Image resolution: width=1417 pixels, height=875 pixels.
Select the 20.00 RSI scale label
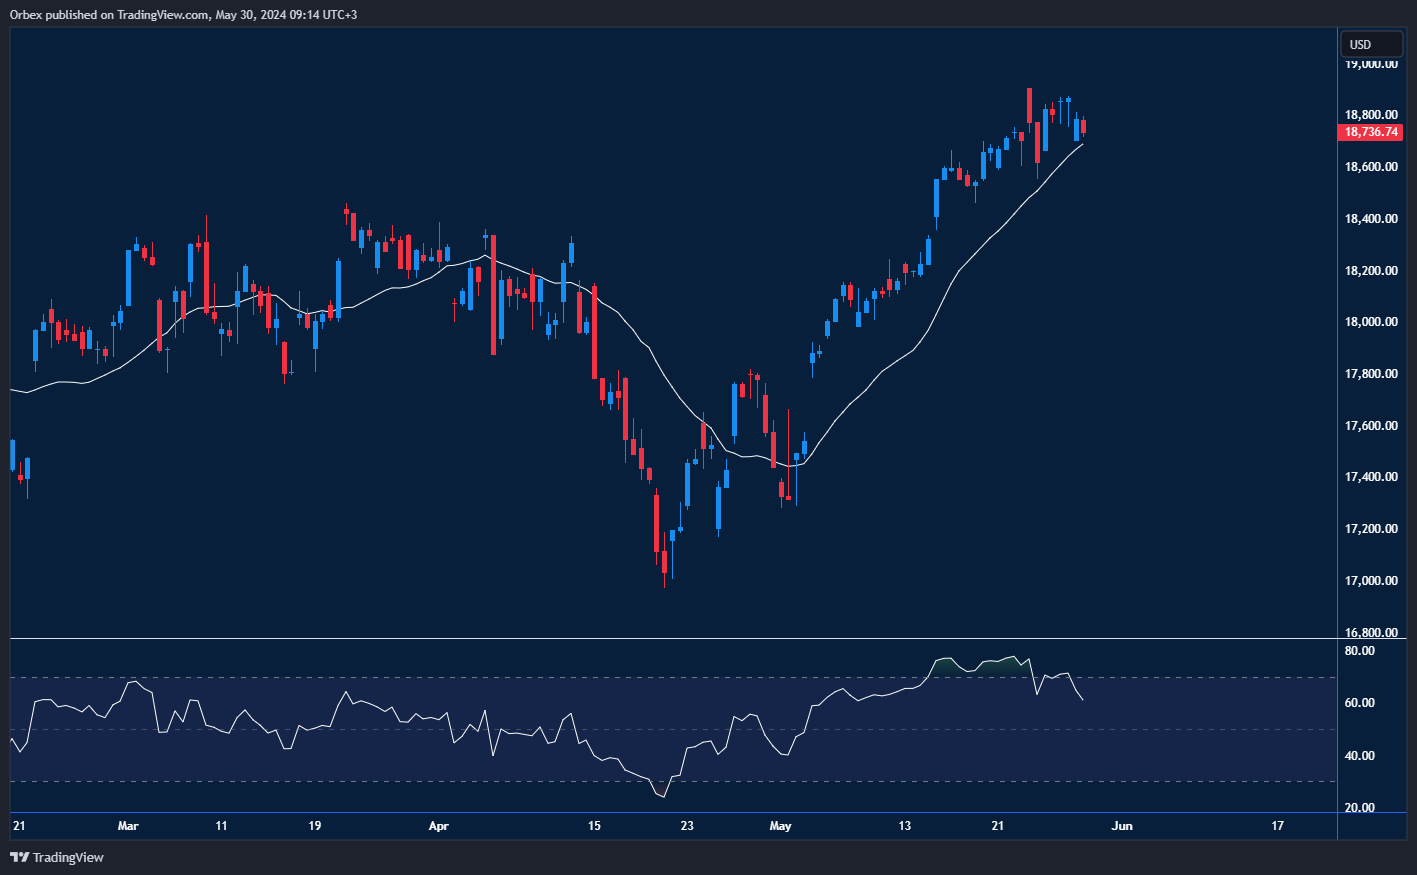click(1359, 808)
